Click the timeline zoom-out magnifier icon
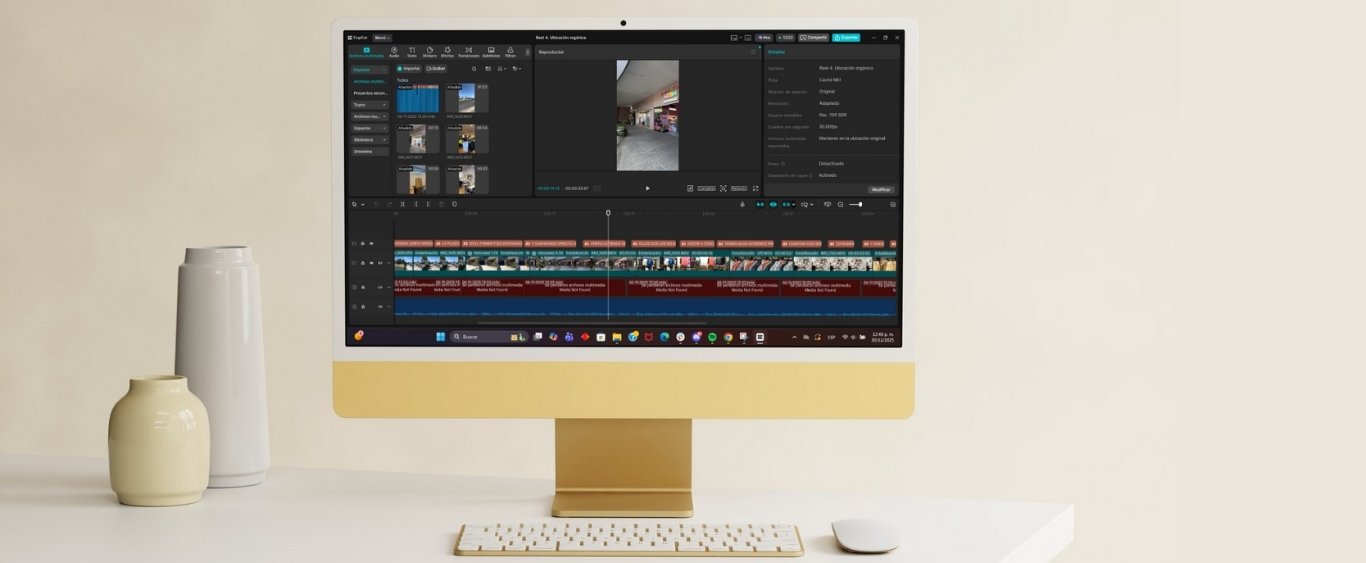This screenshot has width=1366, height=563. coord(840,204)
